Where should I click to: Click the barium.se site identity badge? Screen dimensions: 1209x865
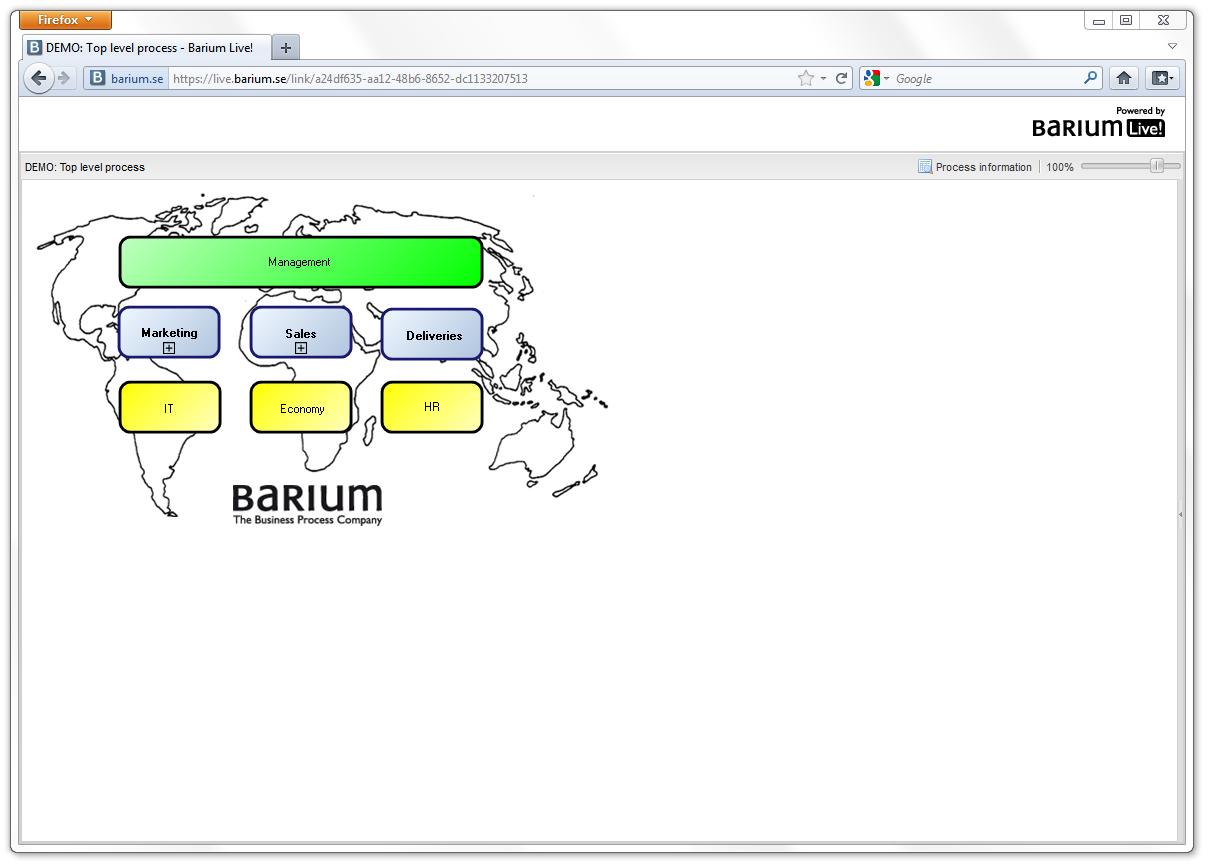click(x=127, y=78)
